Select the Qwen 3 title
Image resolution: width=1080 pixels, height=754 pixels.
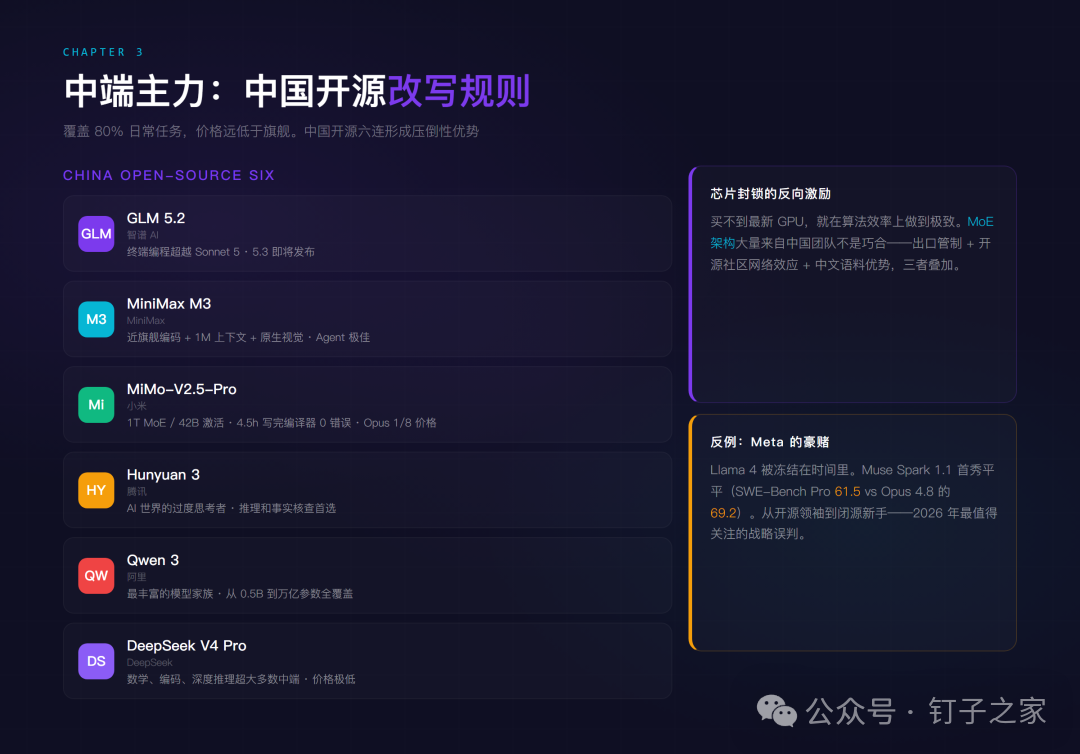pyautogui.click(x=153, y=560)
